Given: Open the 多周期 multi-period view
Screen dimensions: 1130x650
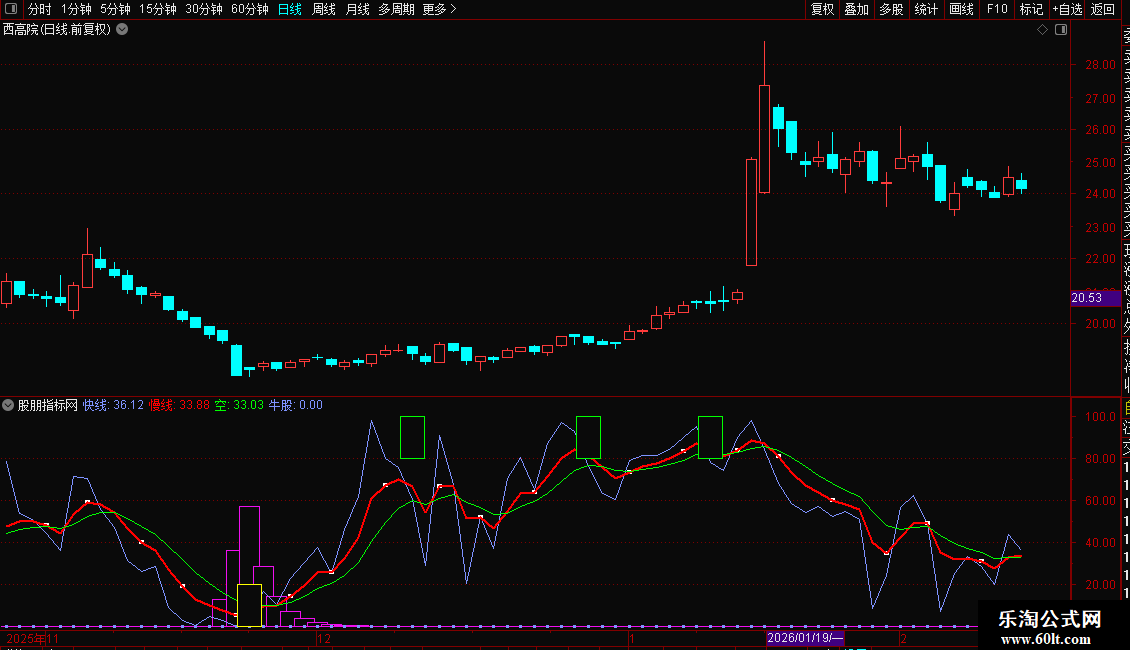Looking at the screenshot, I should 396,9.
